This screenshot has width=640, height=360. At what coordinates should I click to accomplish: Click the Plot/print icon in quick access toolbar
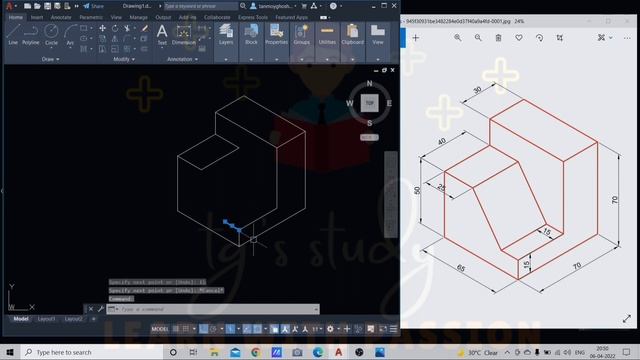pos(67,6)
